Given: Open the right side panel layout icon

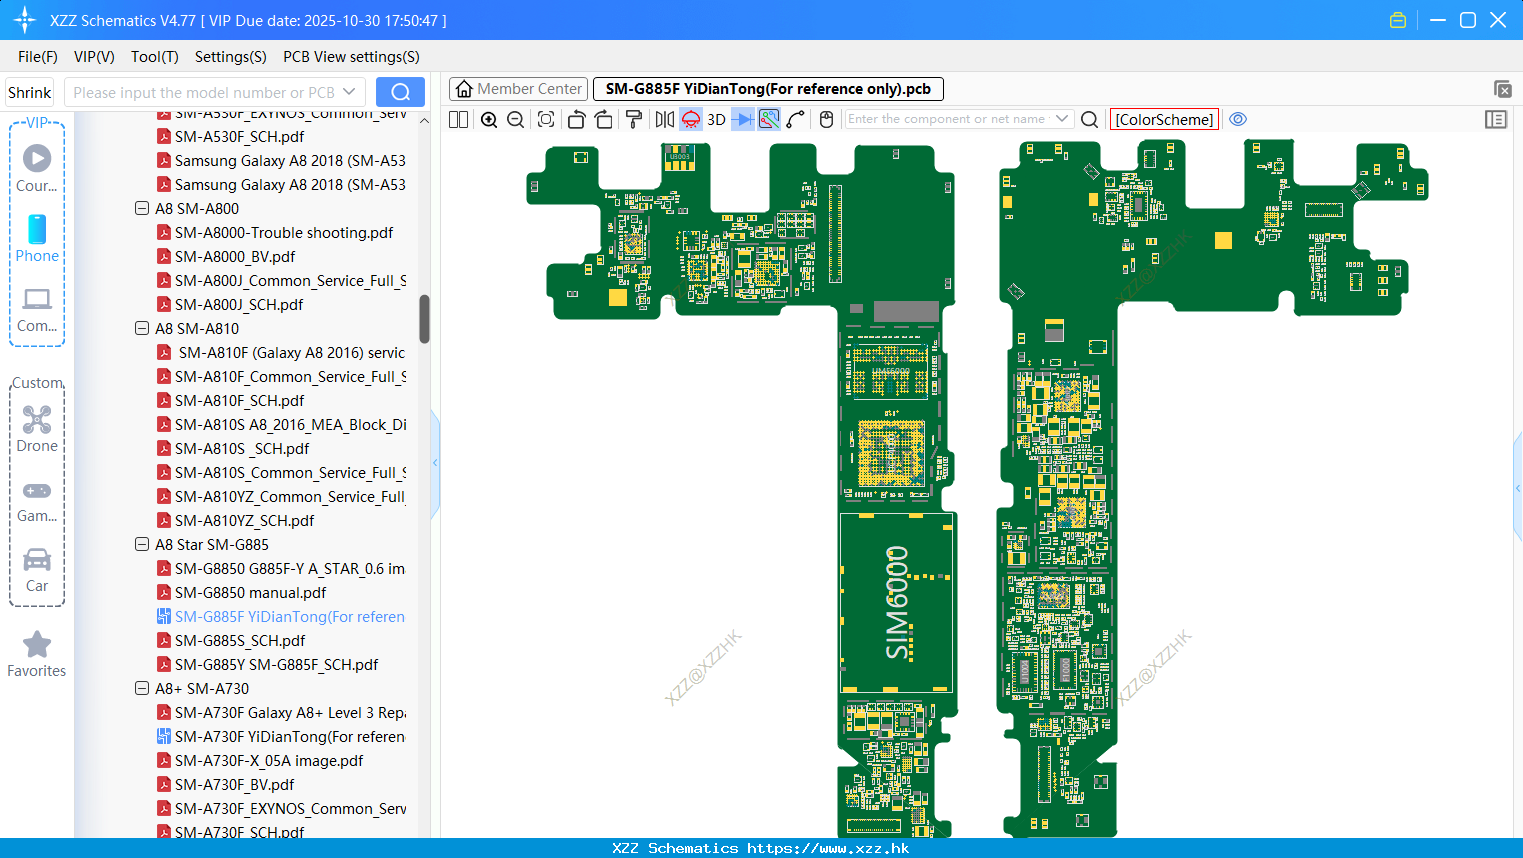Looking at the screenshot, I should pyautogui.click(x=1496, y=119).
